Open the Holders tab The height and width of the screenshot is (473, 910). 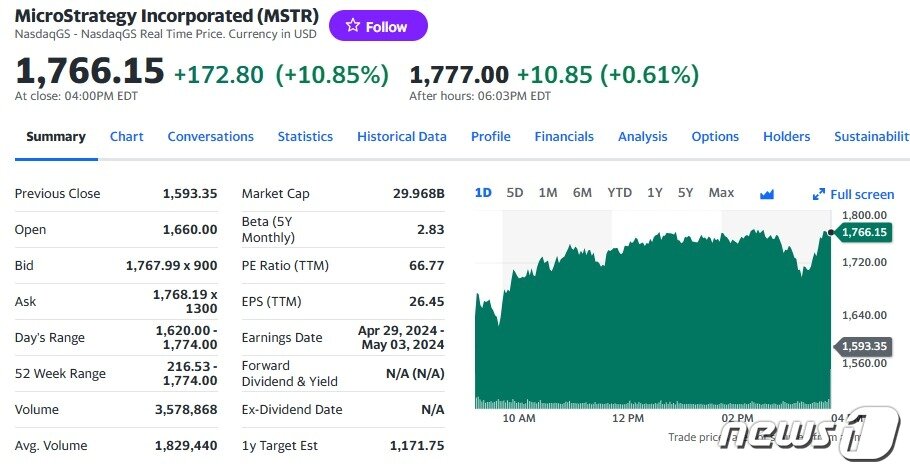(786, 137)
